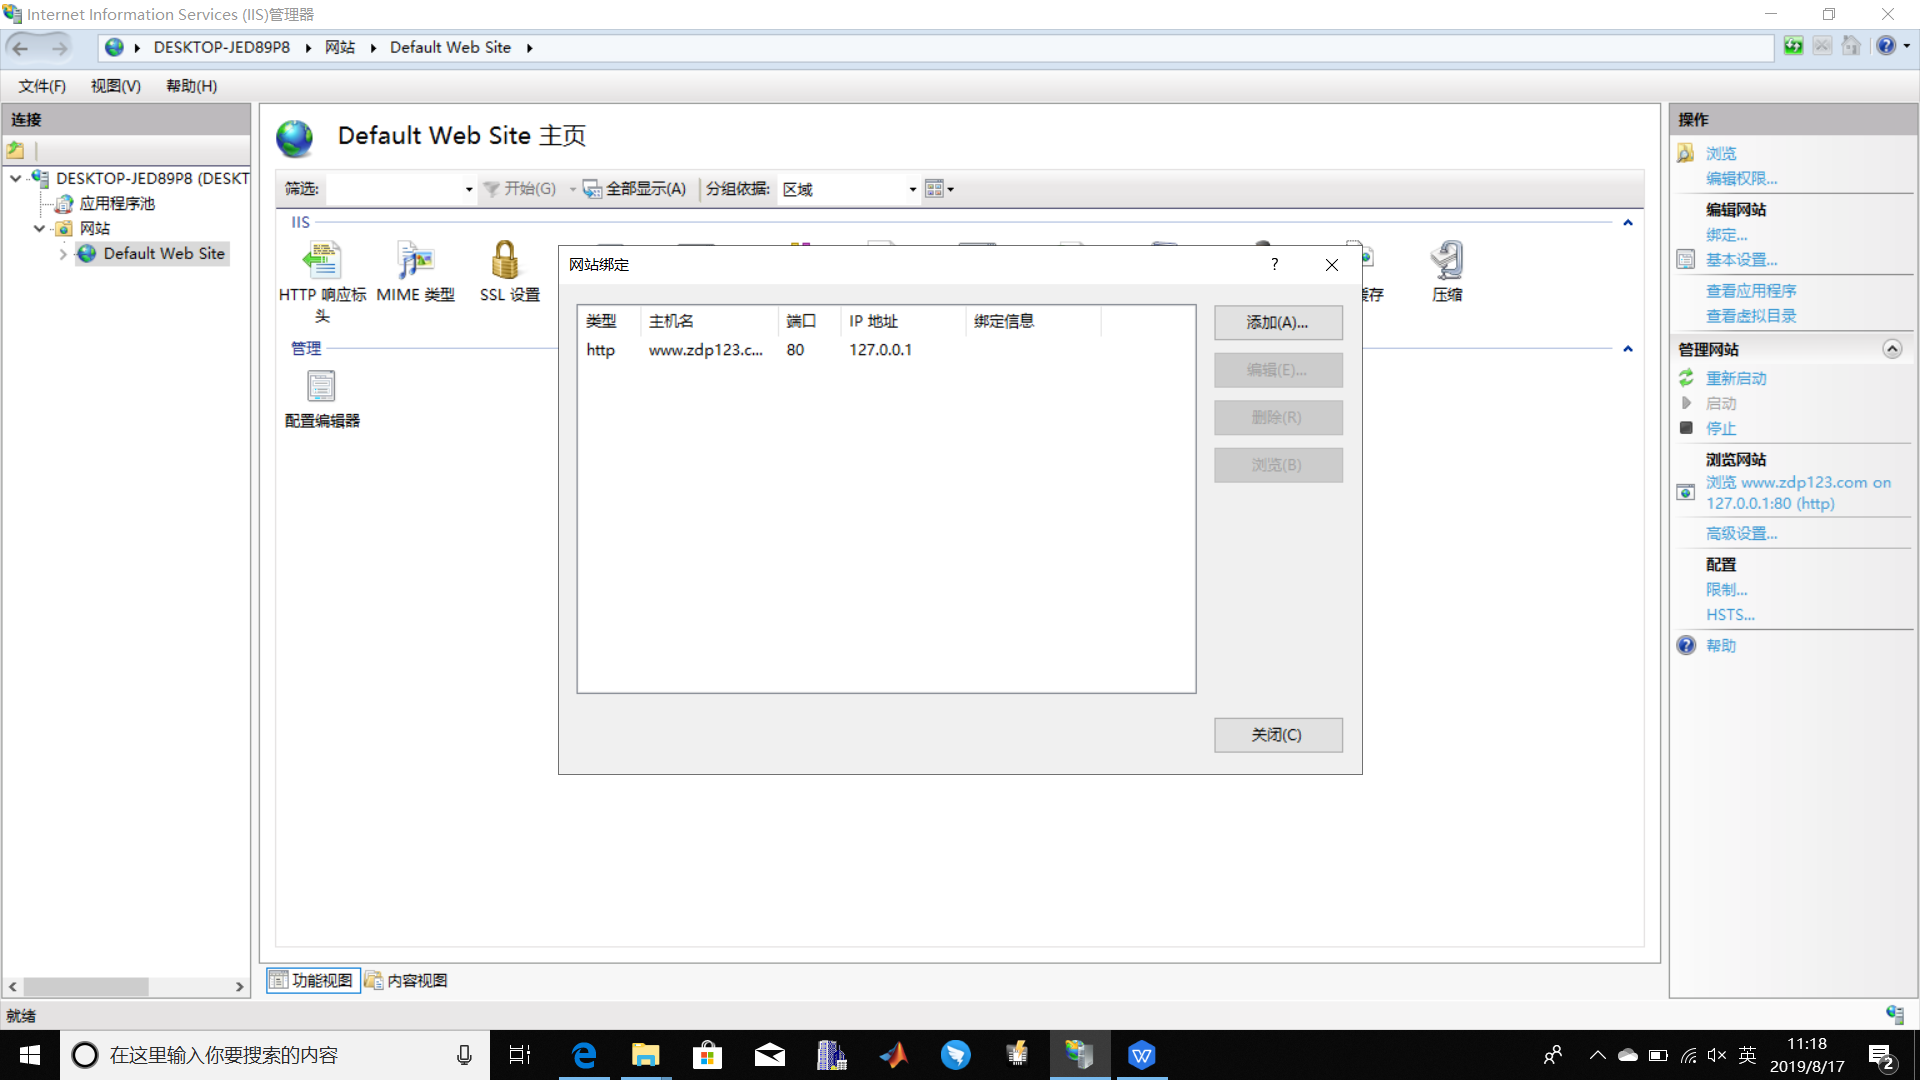Open the 筛选 filter dropdown
The height and width of the screenshot is (1080, 1920).
coord(469,189)
